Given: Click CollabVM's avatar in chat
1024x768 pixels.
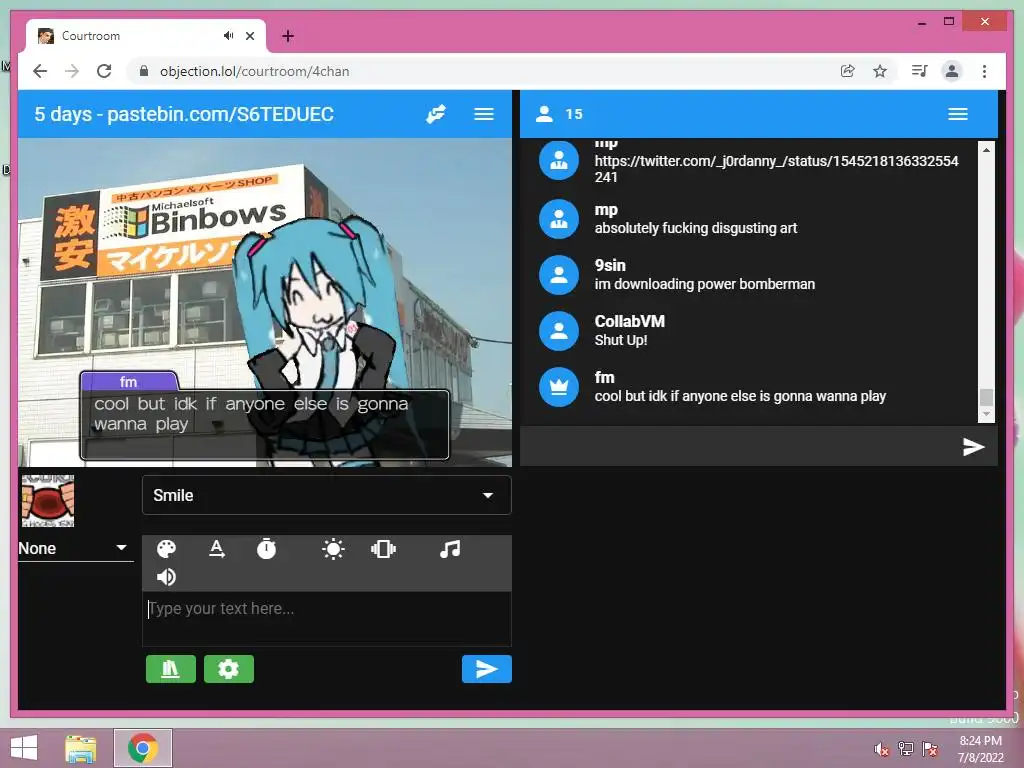Looking at the screenshot, I should click(x=558, y=330).
